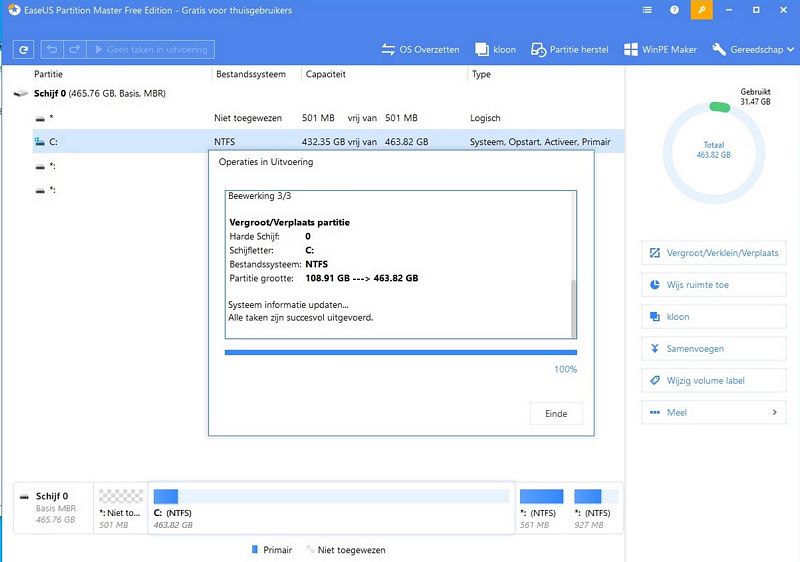800x562 pixels.
Task: Click Wijs ruimte toe action
Action: point(713,285)
